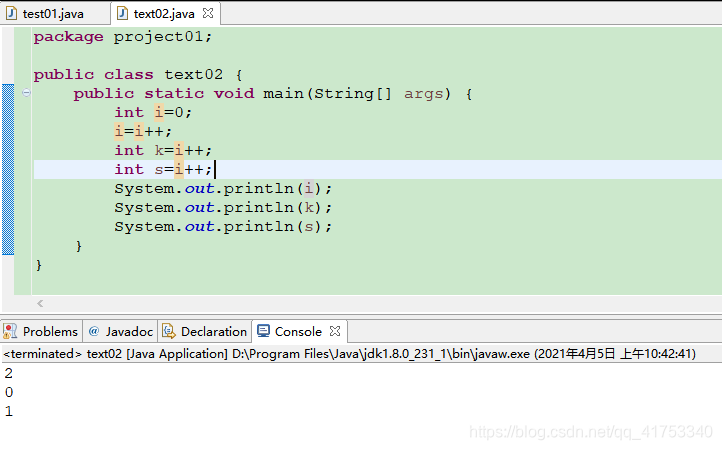This screenshot has width=722, height=450.
Task: Click the terminated process description in Console
Action: click(x=349, y=354)
